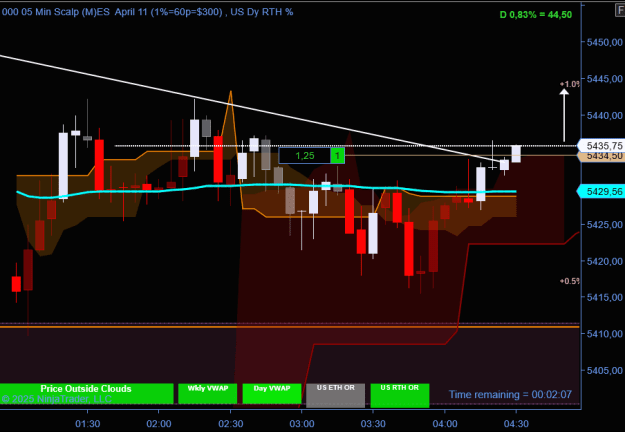The image size is (625, 432).
Task: Click the +0.5% level label
Action: [570, 281]
